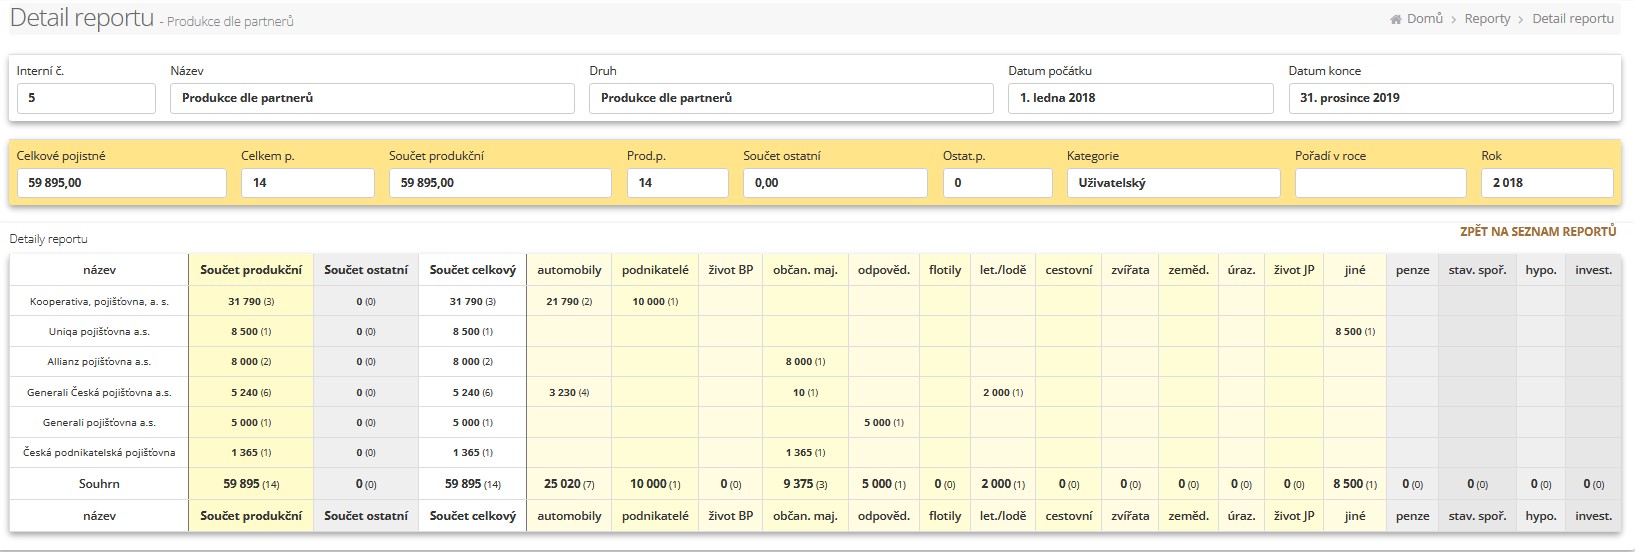Click Kooperativa automobily value 21 790
Viewport: 1635px width, 552px height.
click(569, 301)
